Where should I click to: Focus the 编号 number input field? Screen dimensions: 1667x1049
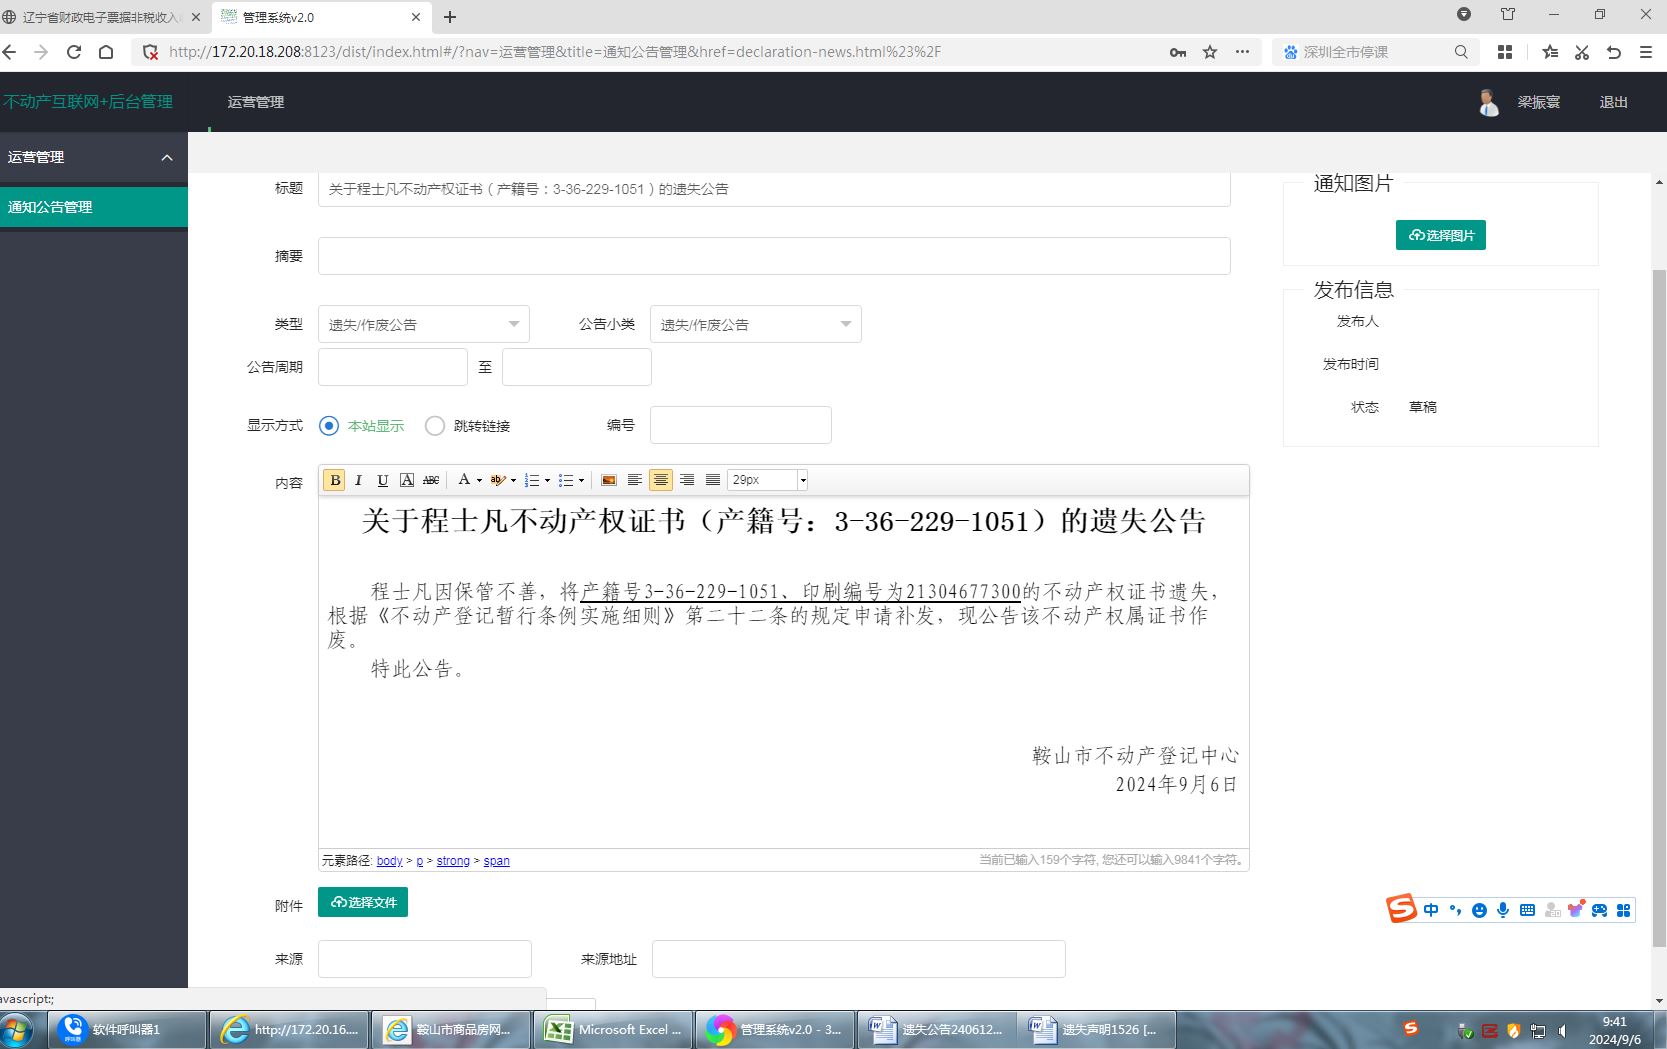pyautogui.click(x=741, y=425)
